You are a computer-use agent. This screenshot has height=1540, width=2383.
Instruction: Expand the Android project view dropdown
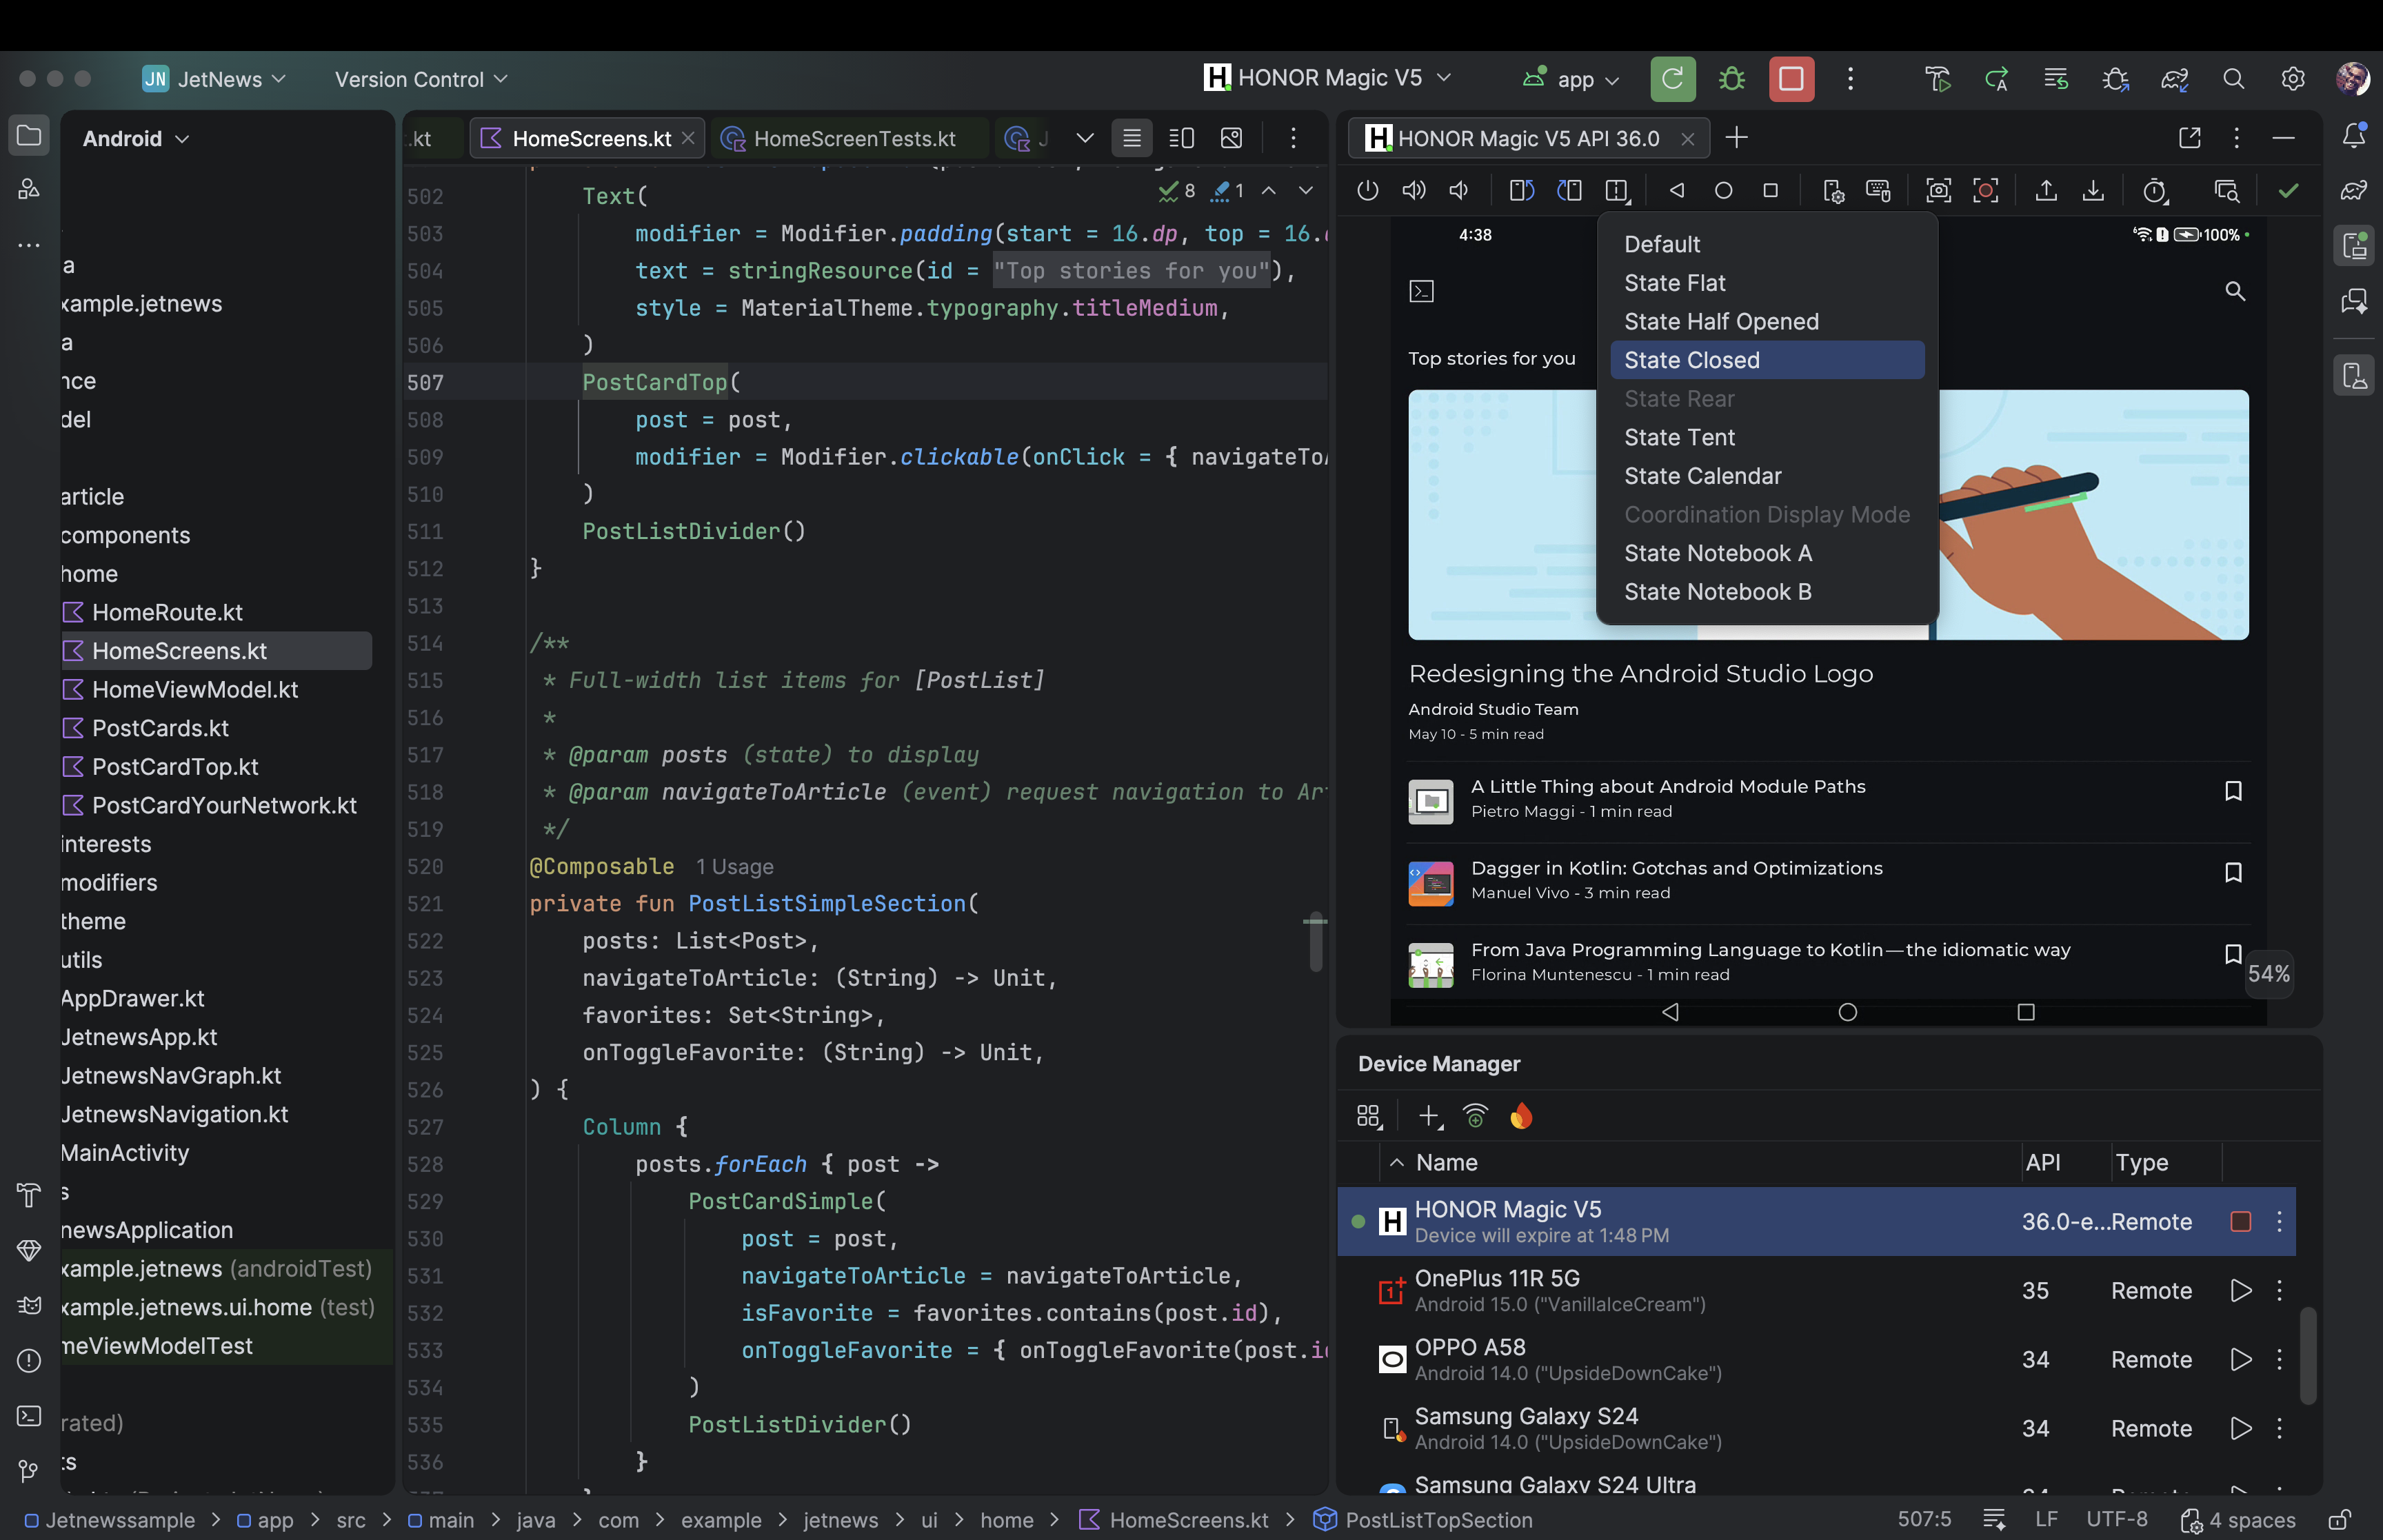(x=136, y=139)
